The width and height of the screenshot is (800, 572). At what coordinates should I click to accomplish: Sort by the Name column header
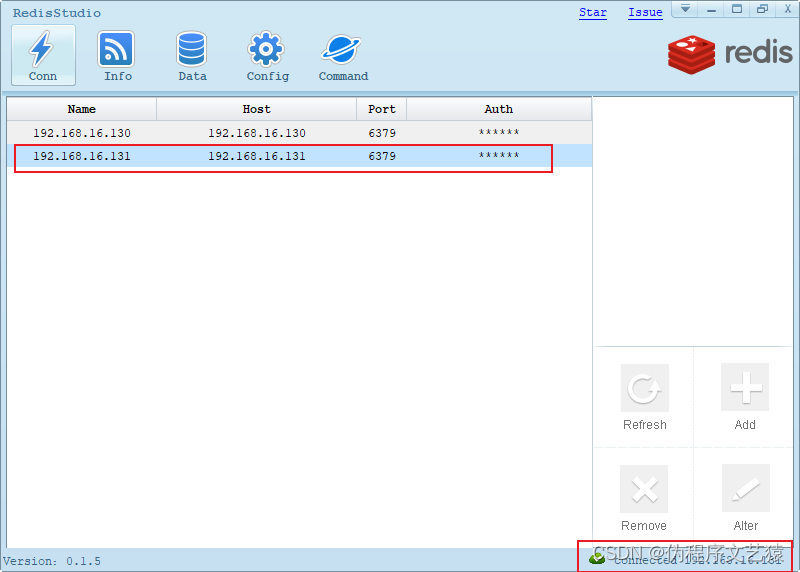(82, 109)
